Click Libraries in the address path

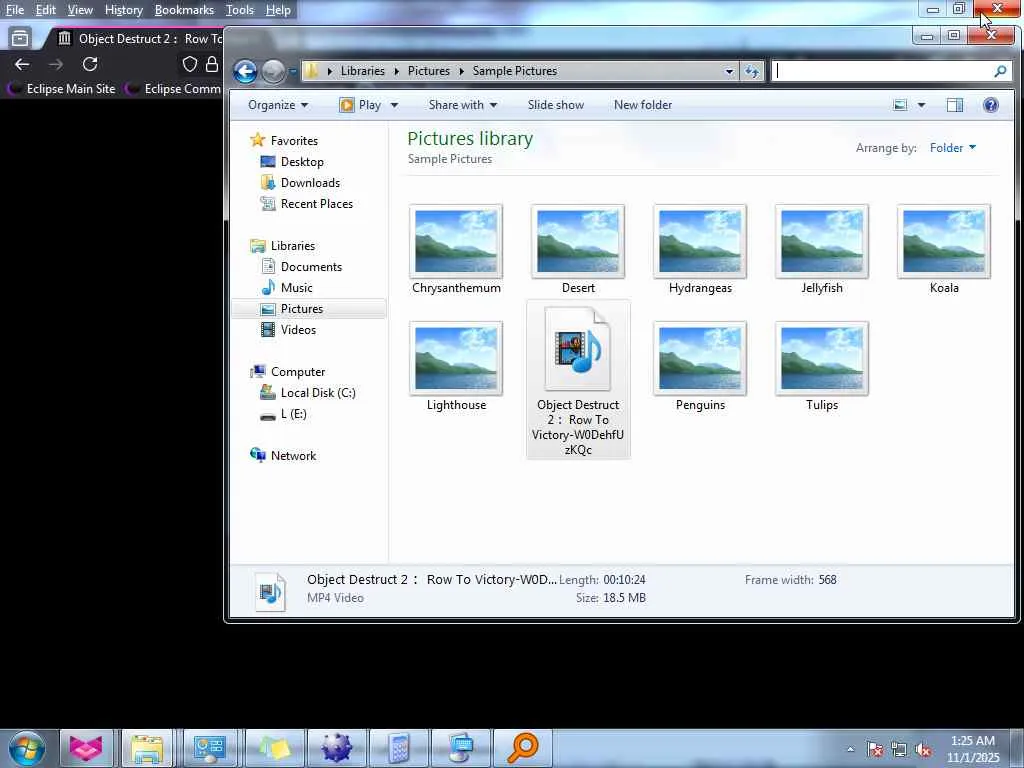pyautogui.click(x=362, y=71)
